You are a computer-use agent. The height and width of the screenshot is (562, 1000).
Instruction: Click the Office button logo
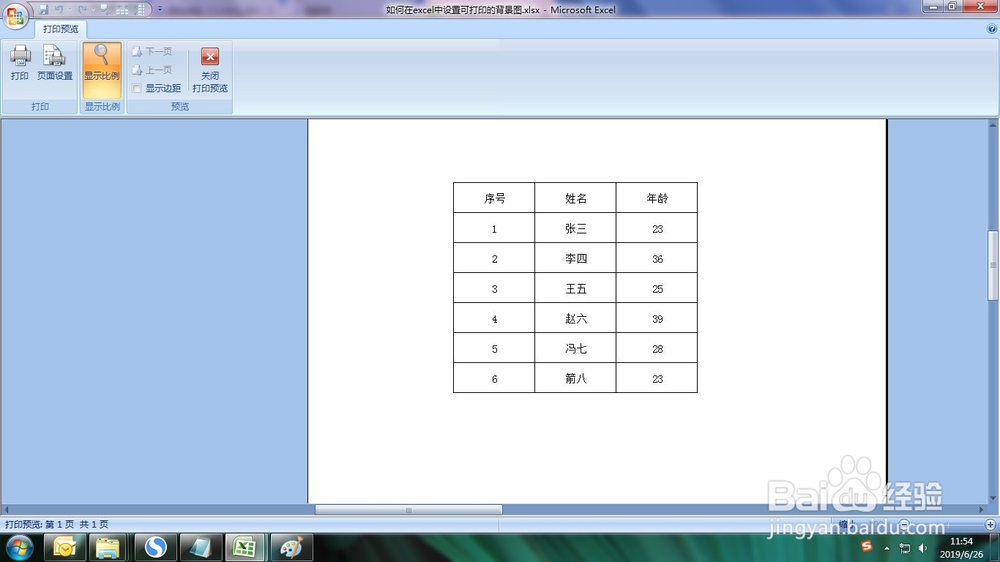click(15, 15)
